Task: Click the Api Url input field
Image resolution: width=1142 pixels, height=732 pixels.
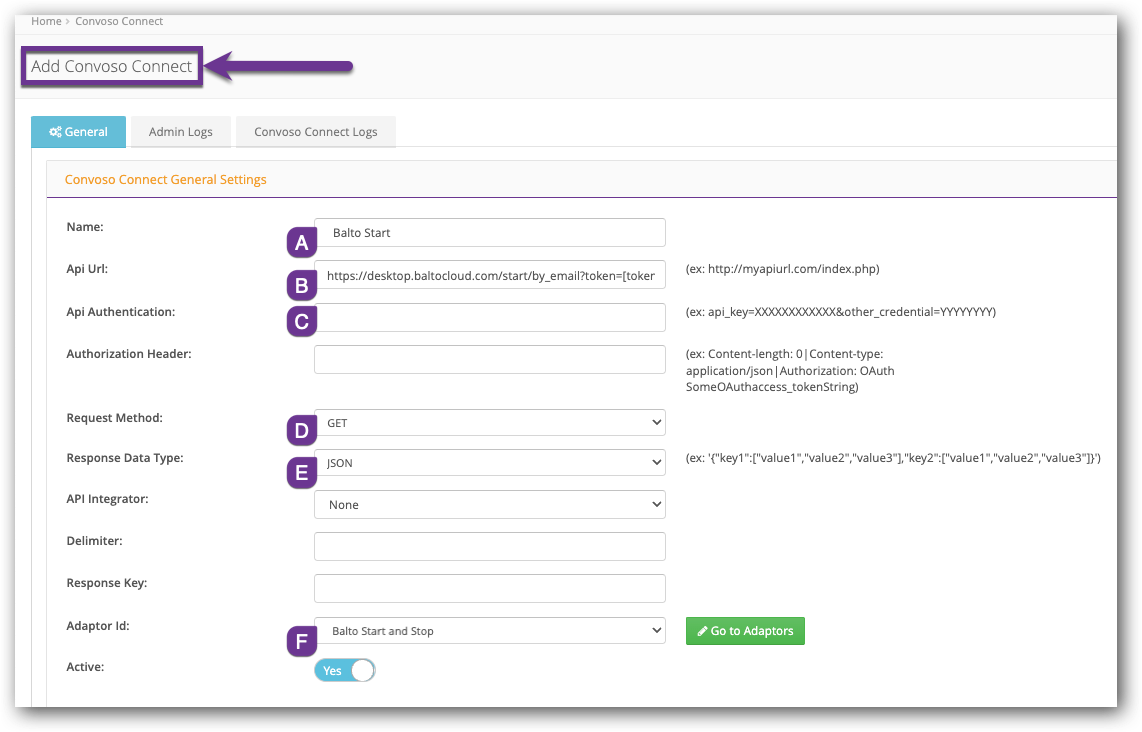Action: point(489,275)
